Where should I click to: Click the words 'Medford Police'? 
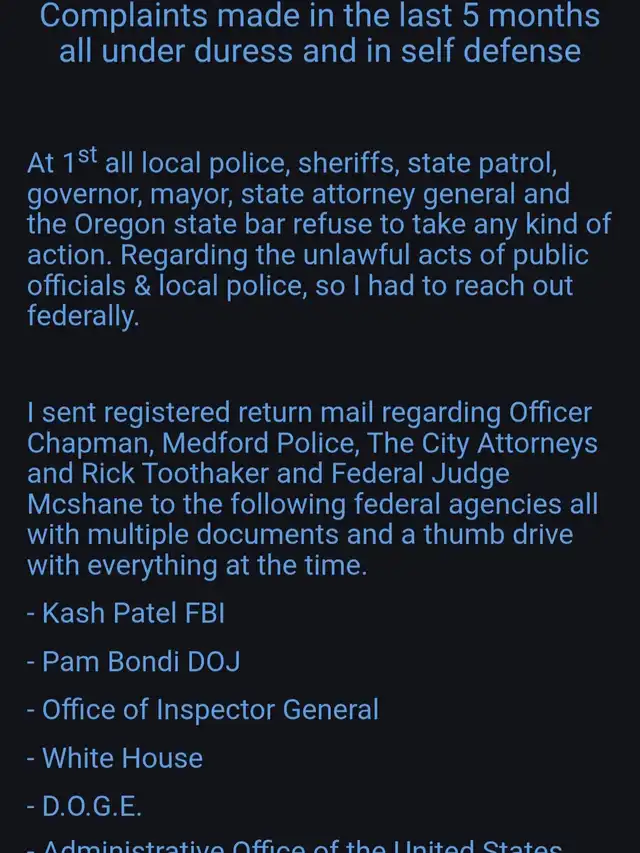(260, 443)
